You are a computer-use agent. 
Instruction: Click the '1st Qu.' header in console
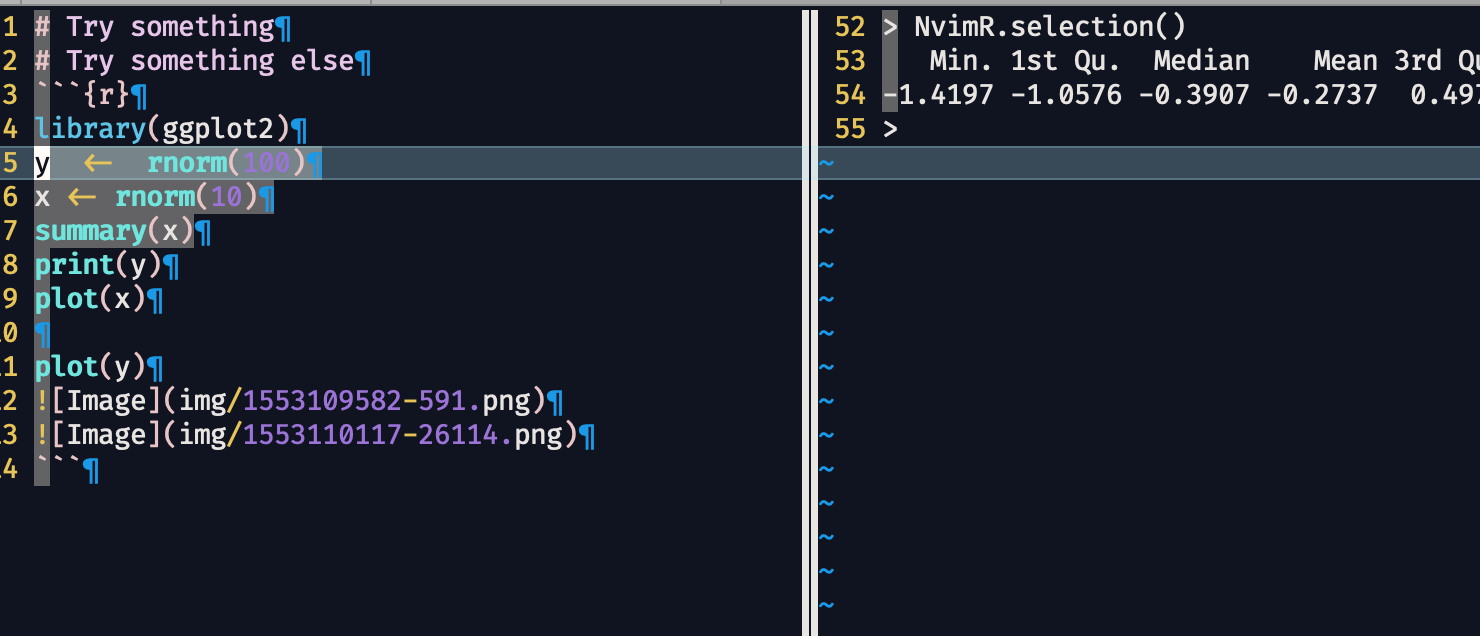coord(1066,60)
